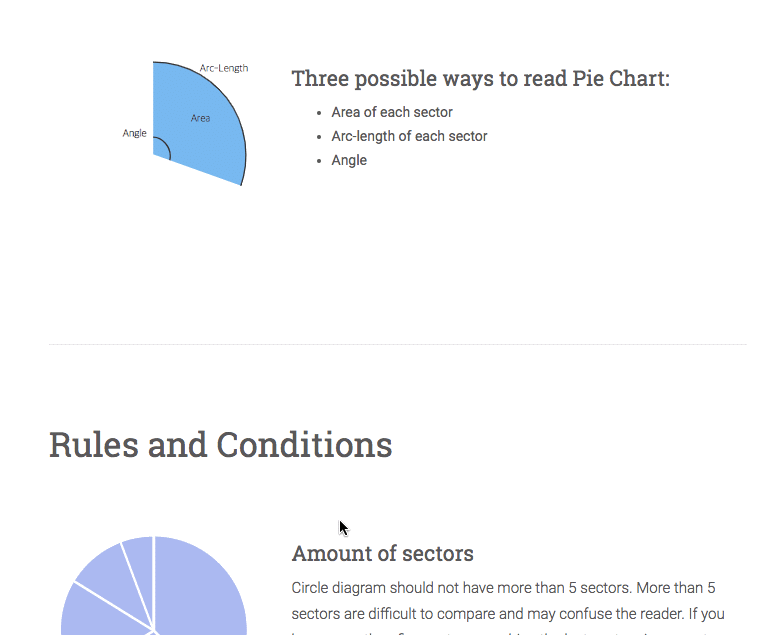
Task: Click the 'Amount of sectors' subheading
Action: pos(382,554)
